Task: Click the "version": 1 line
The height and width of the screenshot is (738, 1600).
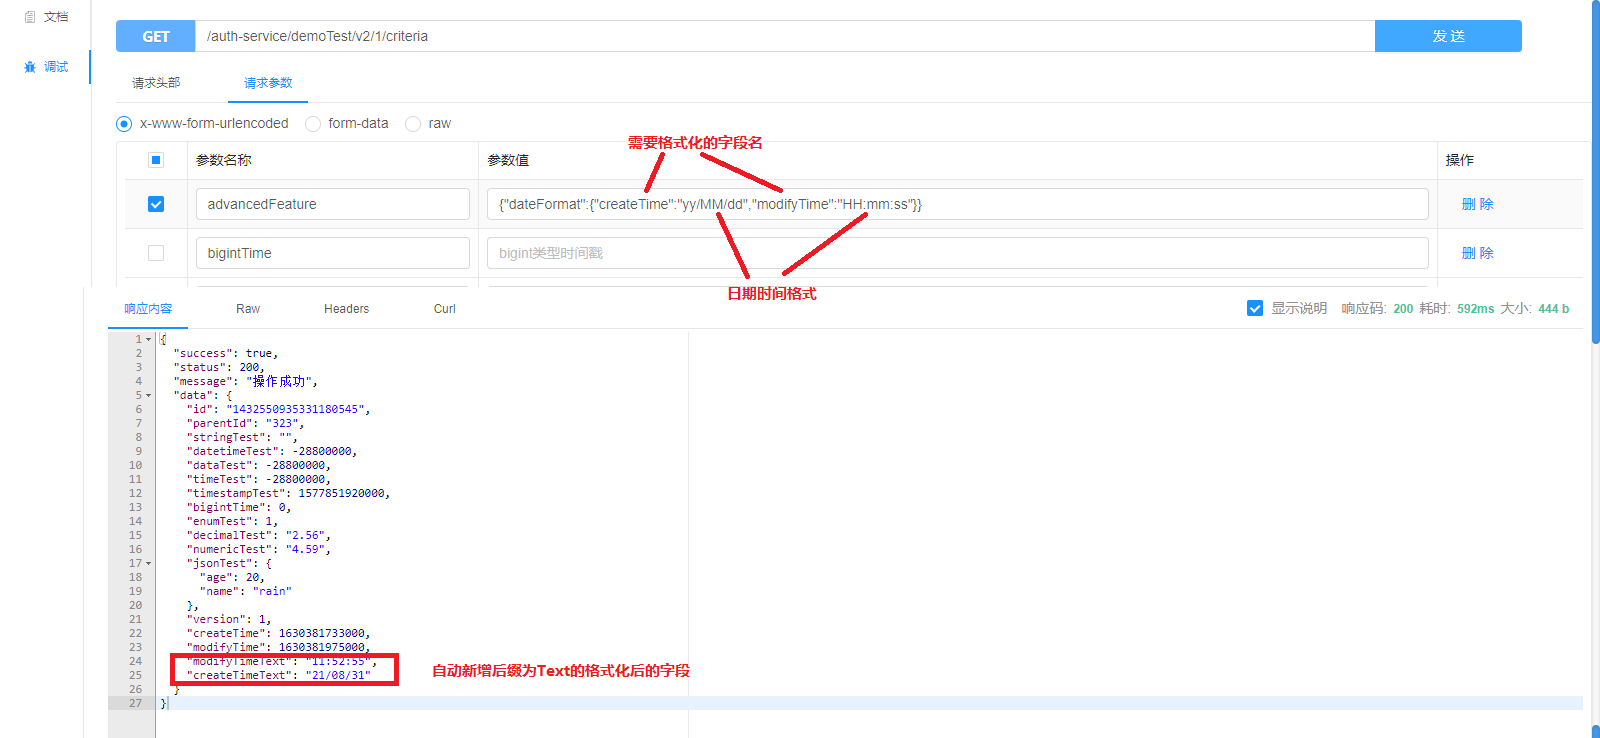Action: pyautogui.click(x=229, y=619)
